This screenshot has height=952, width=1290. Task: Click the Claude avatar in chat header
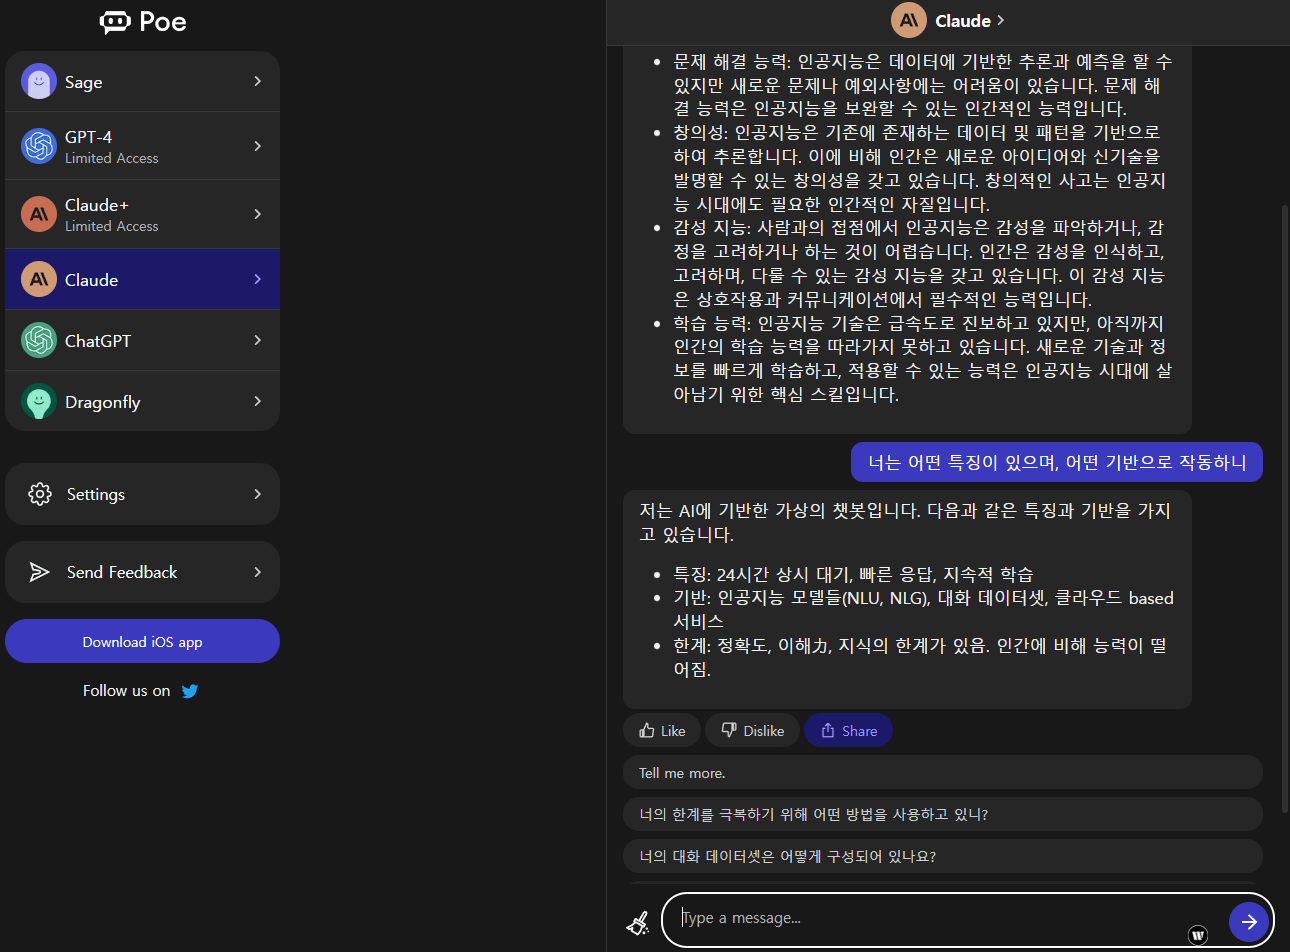click(x=909, y=20)
